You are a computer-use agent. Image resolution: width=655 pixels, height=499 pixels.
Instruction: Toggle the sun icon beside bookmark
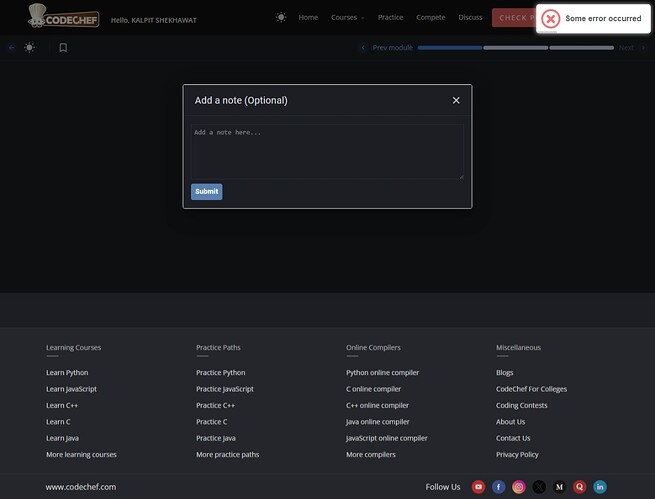click(29, 48)
